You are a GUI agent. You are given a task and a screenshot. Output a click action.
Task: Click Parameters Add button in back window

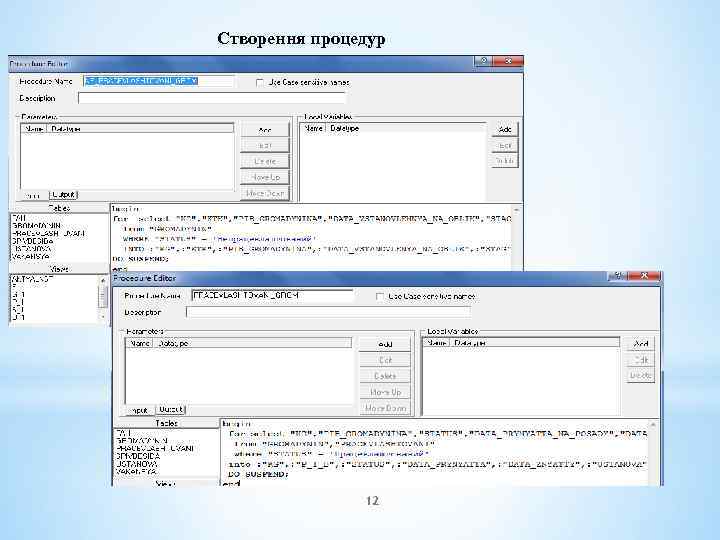pyautogui.click(x=265, y=130)
